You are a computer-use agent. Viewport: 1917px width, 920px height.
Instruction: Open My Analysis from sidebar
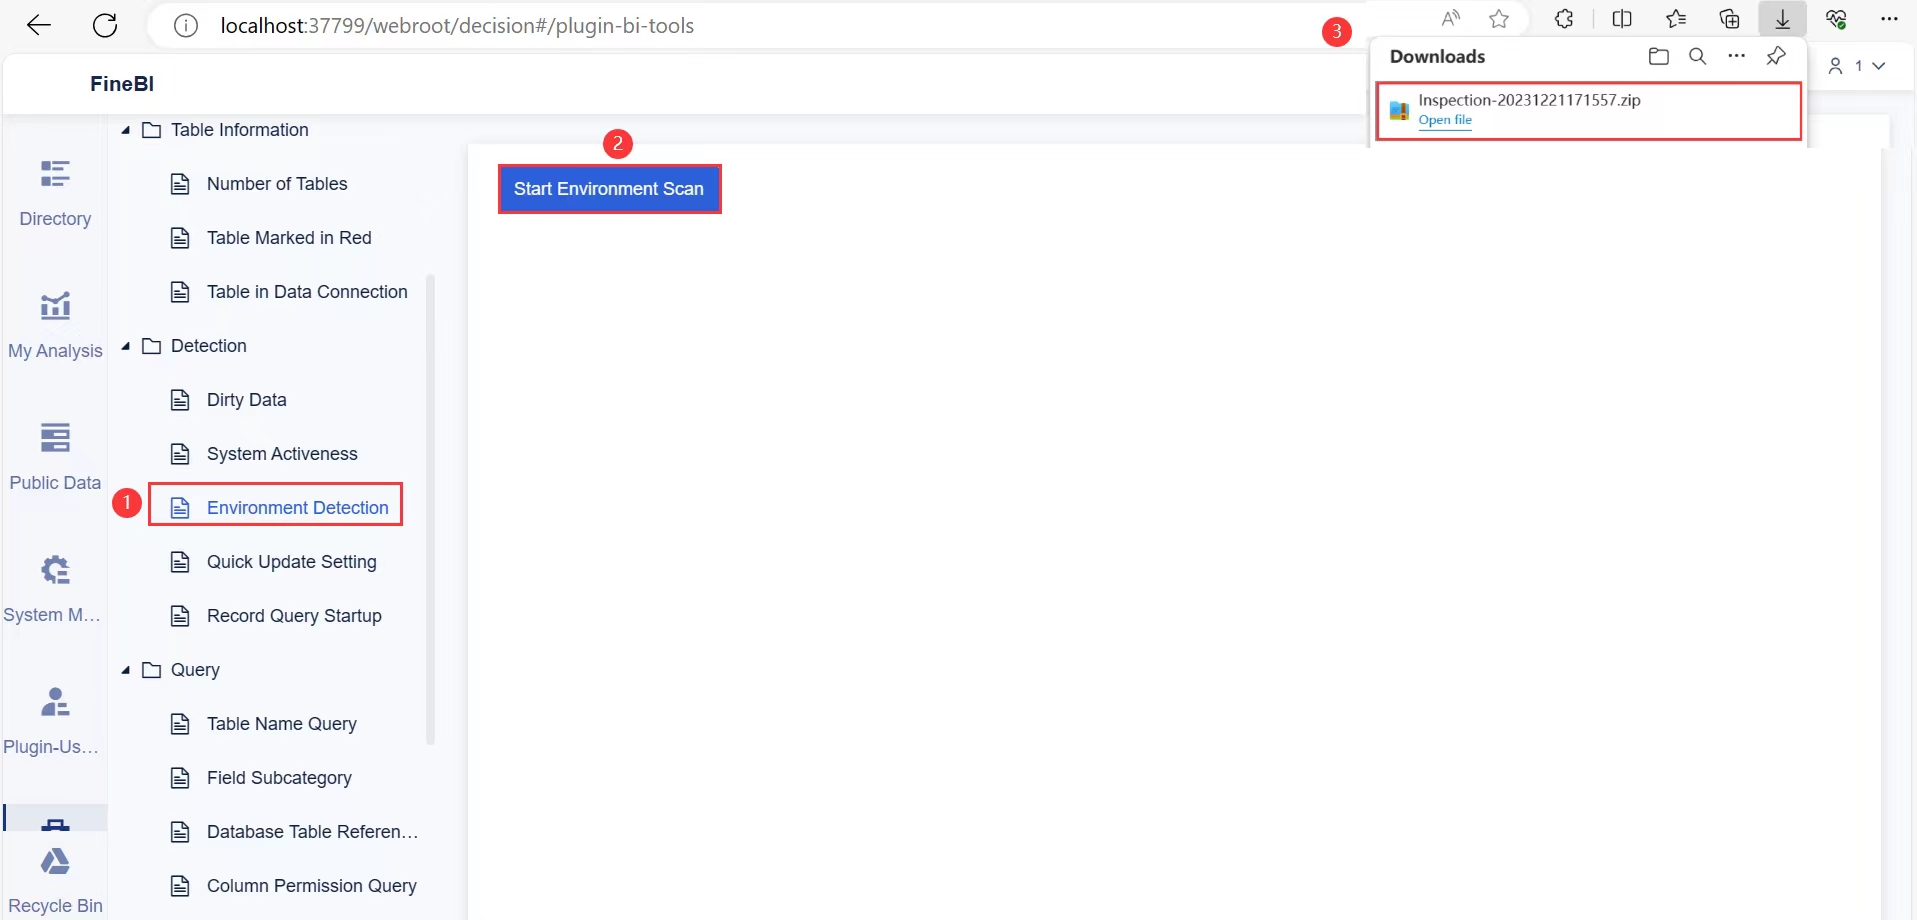pyautogui.click(x=55, y=325)
